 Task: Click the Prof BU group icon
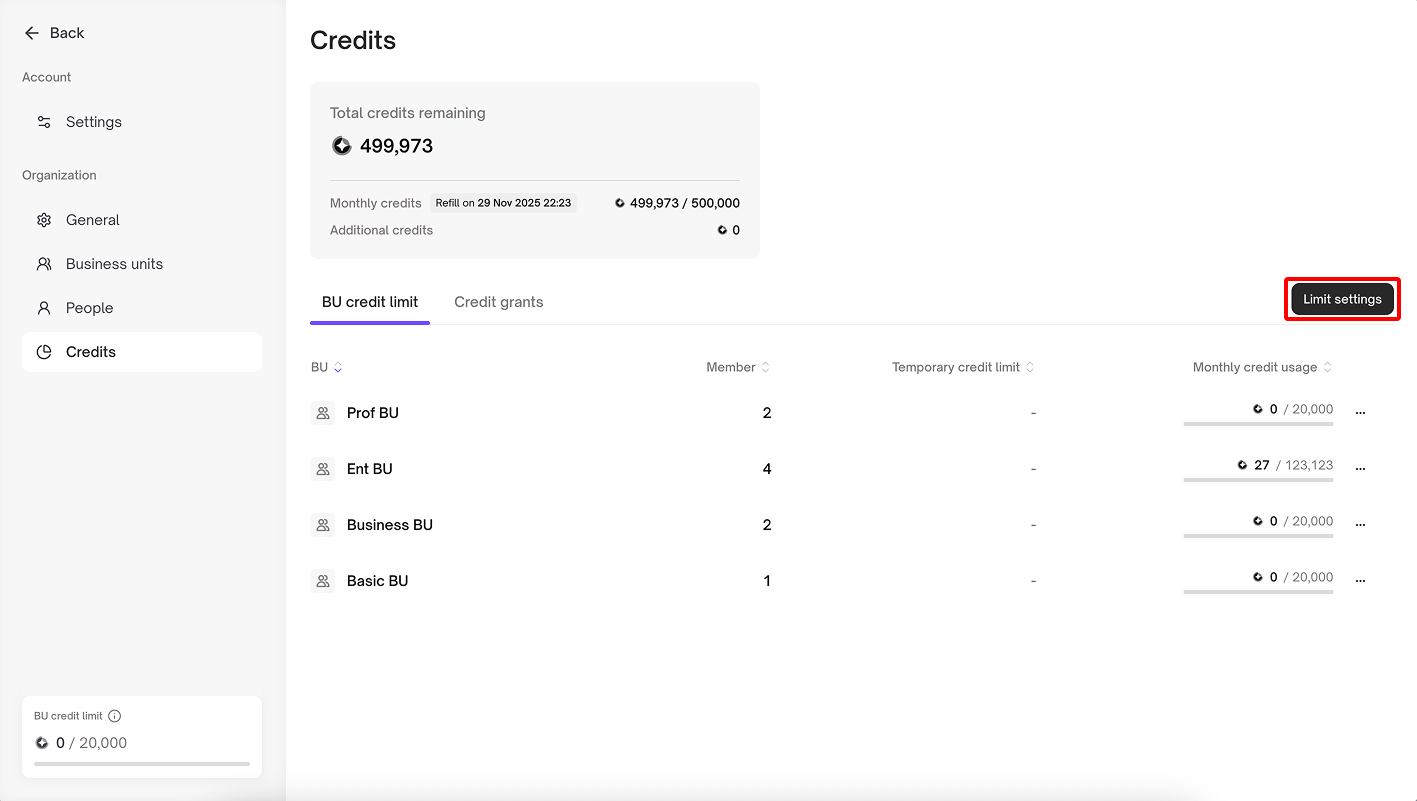[323, 413]
